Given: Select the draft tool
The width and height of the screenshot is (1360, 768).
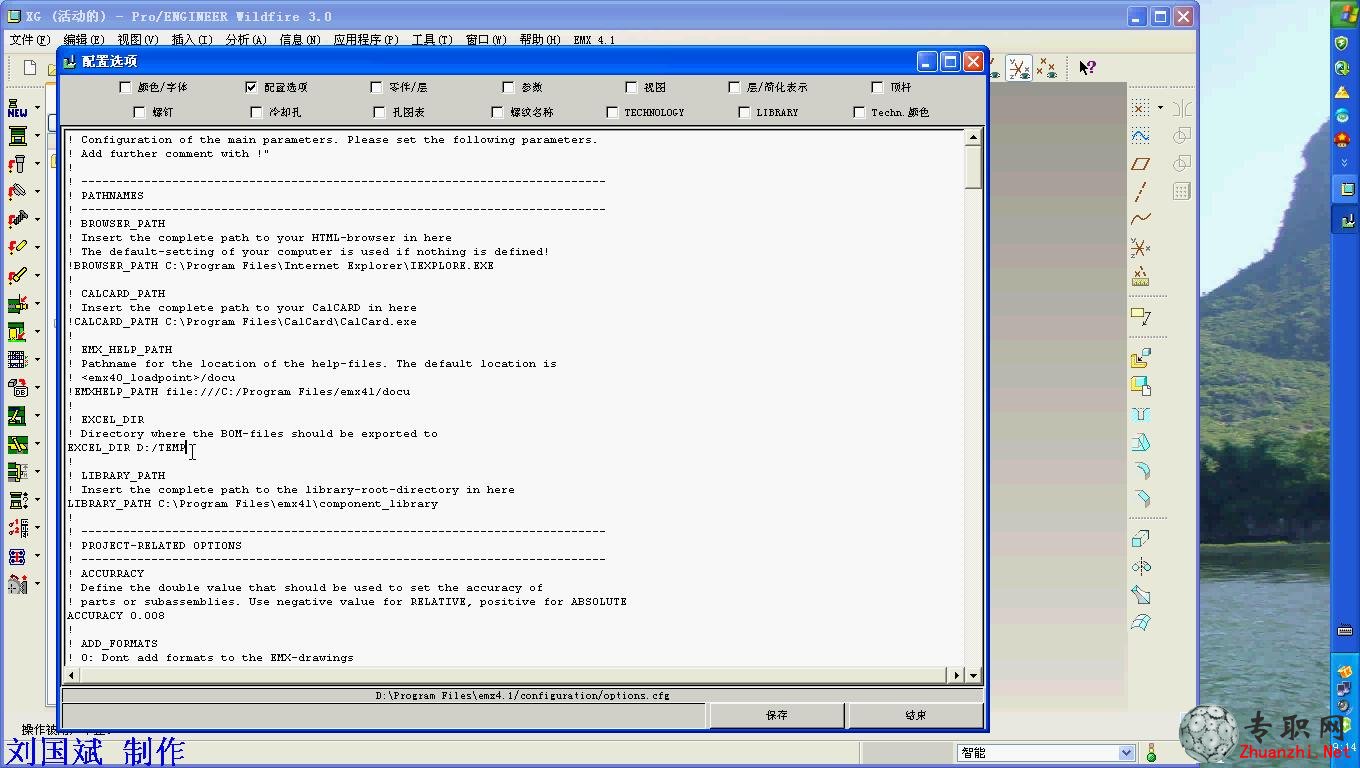Looking at the screenshot, I should click(1141, 442).
